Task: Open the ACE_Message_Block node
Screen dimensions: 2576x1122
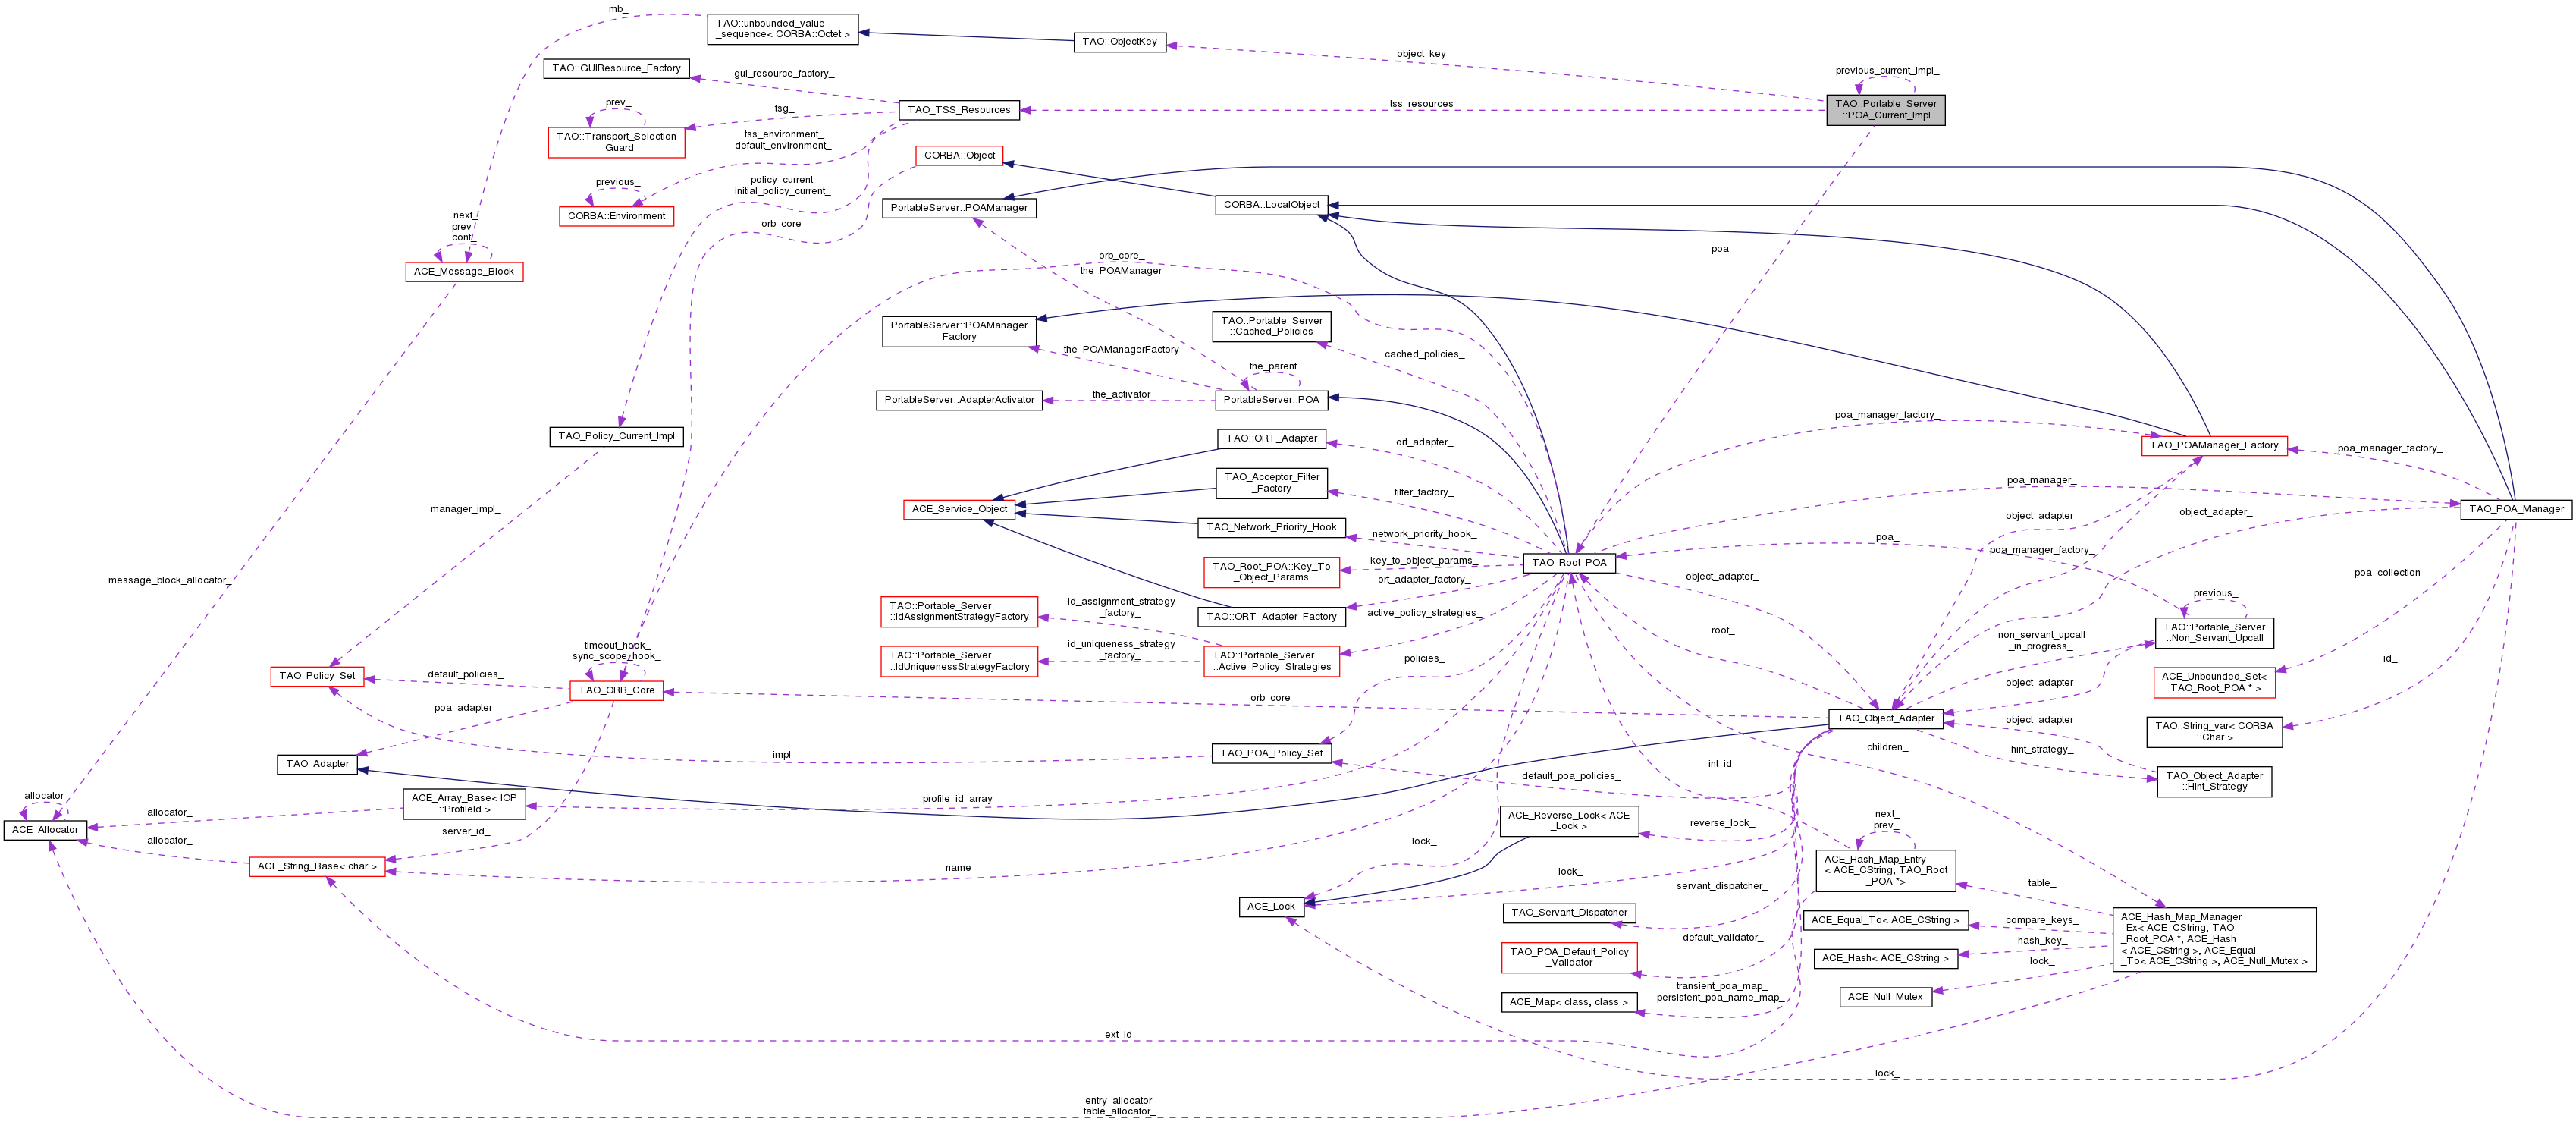Action: coord(463,271)
